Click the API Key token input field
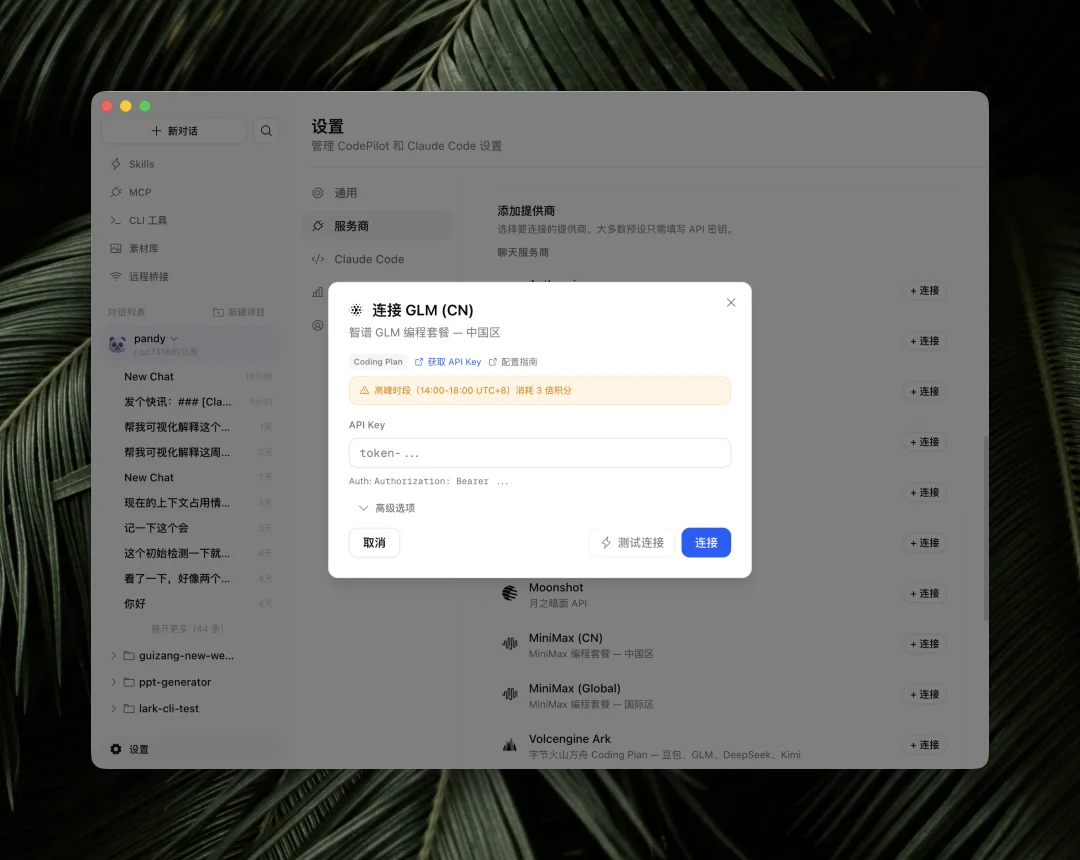 [x=540, y=452]
